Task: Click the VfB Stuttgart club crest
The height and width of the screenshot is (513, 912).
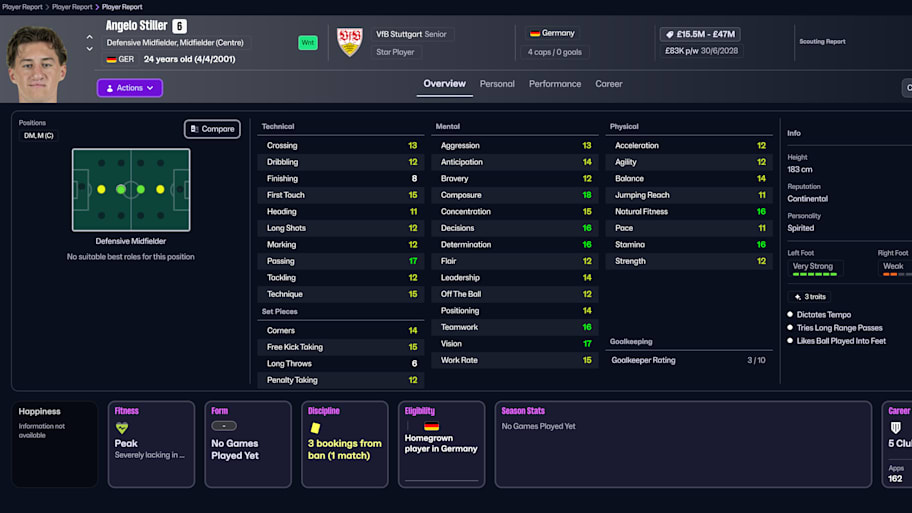Action: (x=350, y=42)
